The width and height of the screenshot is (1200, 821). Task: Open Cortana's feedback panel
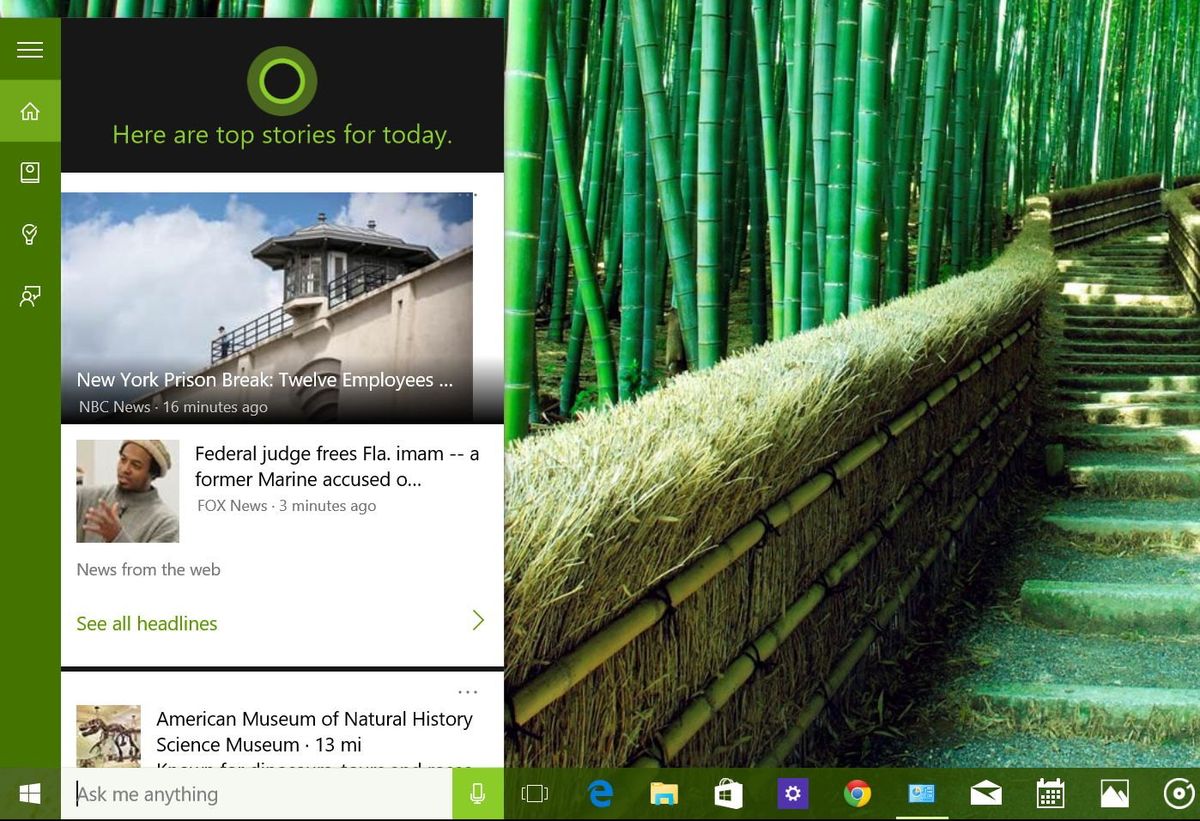30,296
